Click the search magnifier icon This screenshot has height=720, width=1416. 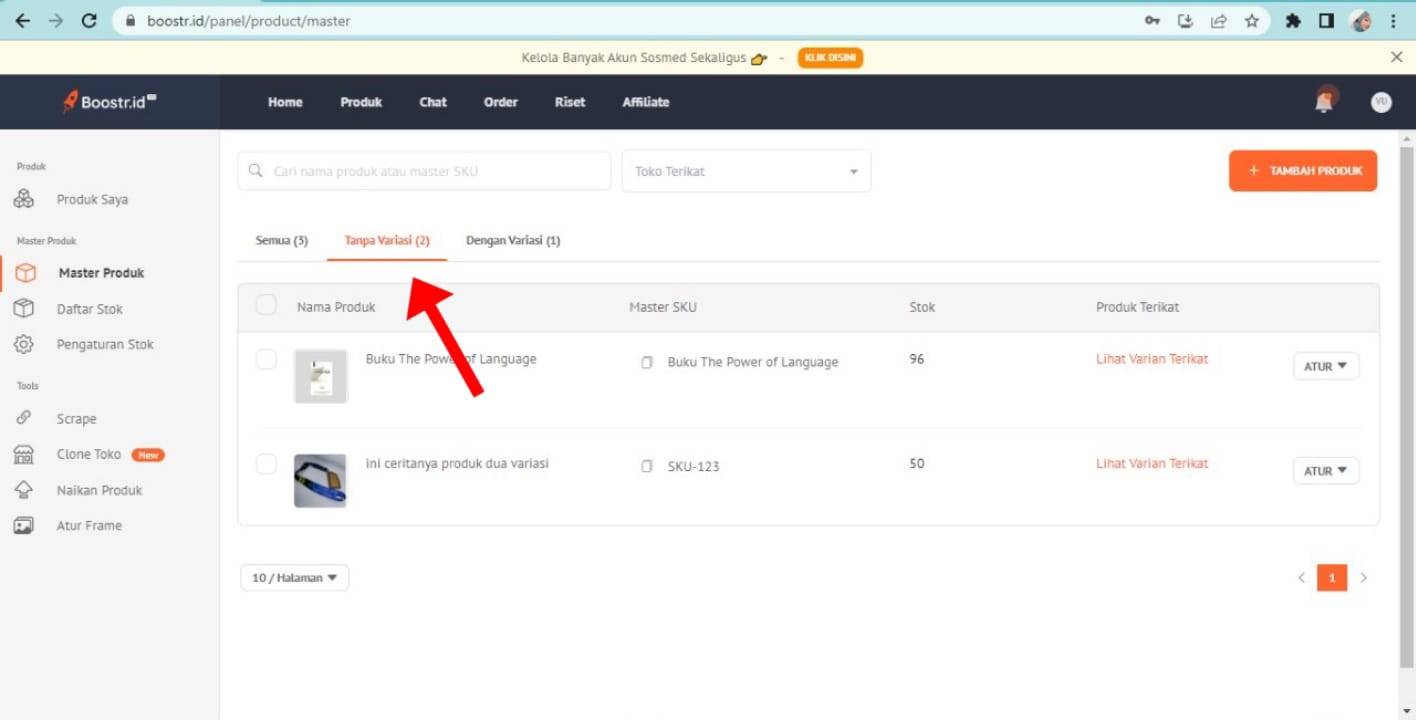pos(256,171)
